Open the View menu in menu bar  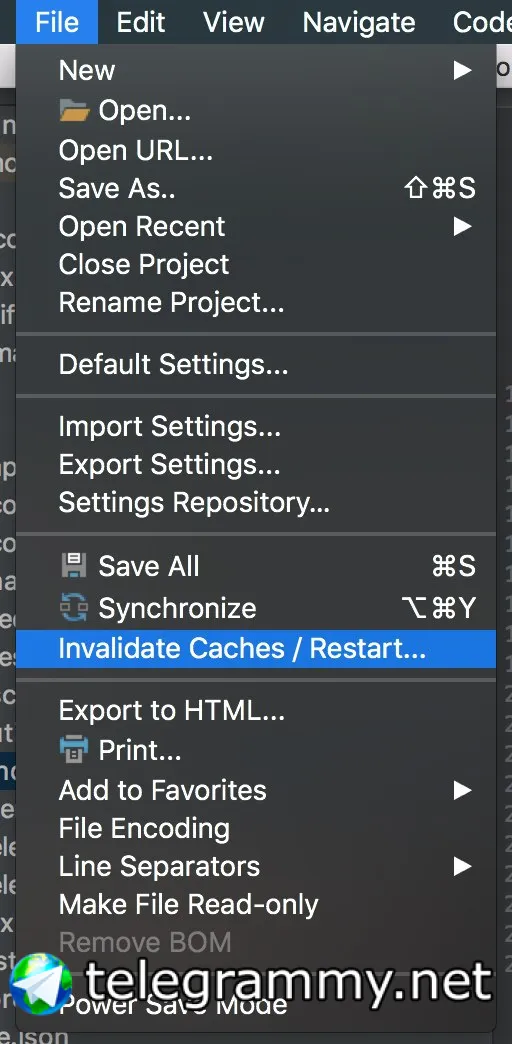pyautogui.click(x=234, y=23)
